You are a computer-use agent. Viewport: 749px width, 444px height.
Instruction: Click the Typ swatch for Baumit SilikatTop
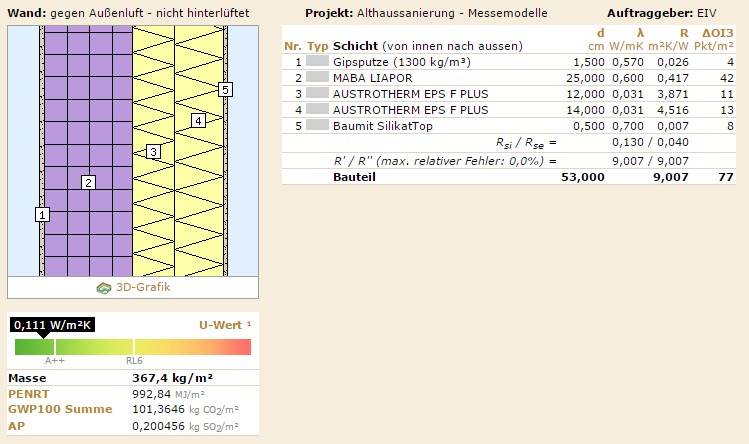coord(317,125)
